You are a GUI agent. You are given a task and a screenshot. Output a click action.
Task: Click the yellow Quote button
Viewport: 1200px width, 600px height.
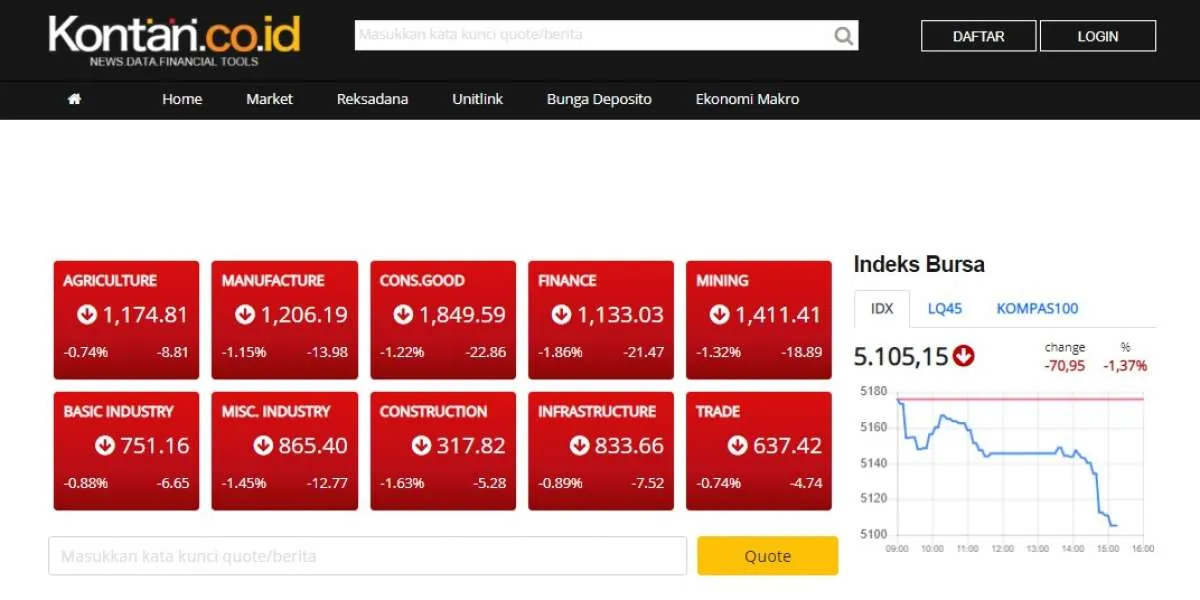767,556
